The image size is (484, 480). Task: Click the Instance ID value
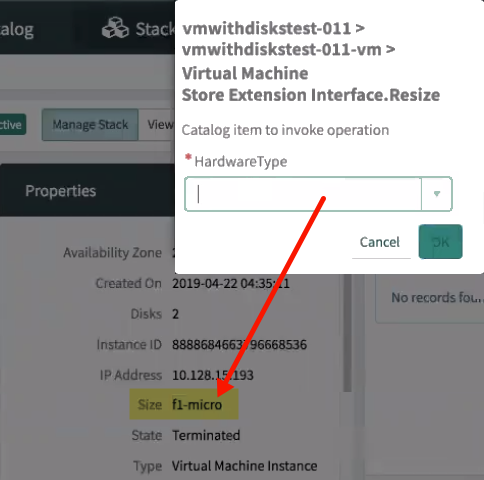[x=239, y=345]
